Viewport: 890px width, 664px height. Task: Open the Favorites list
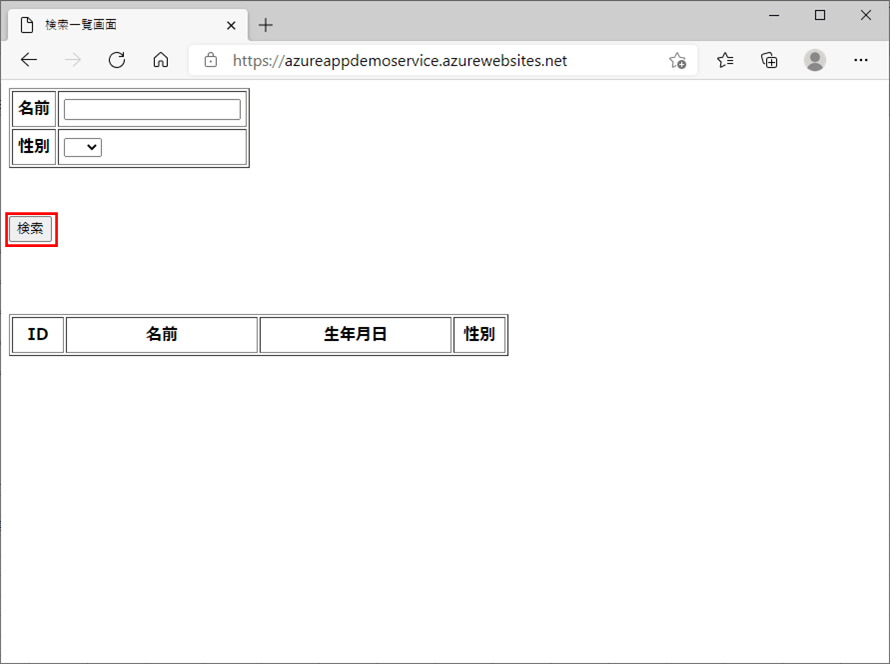click(x=725, y=61)
